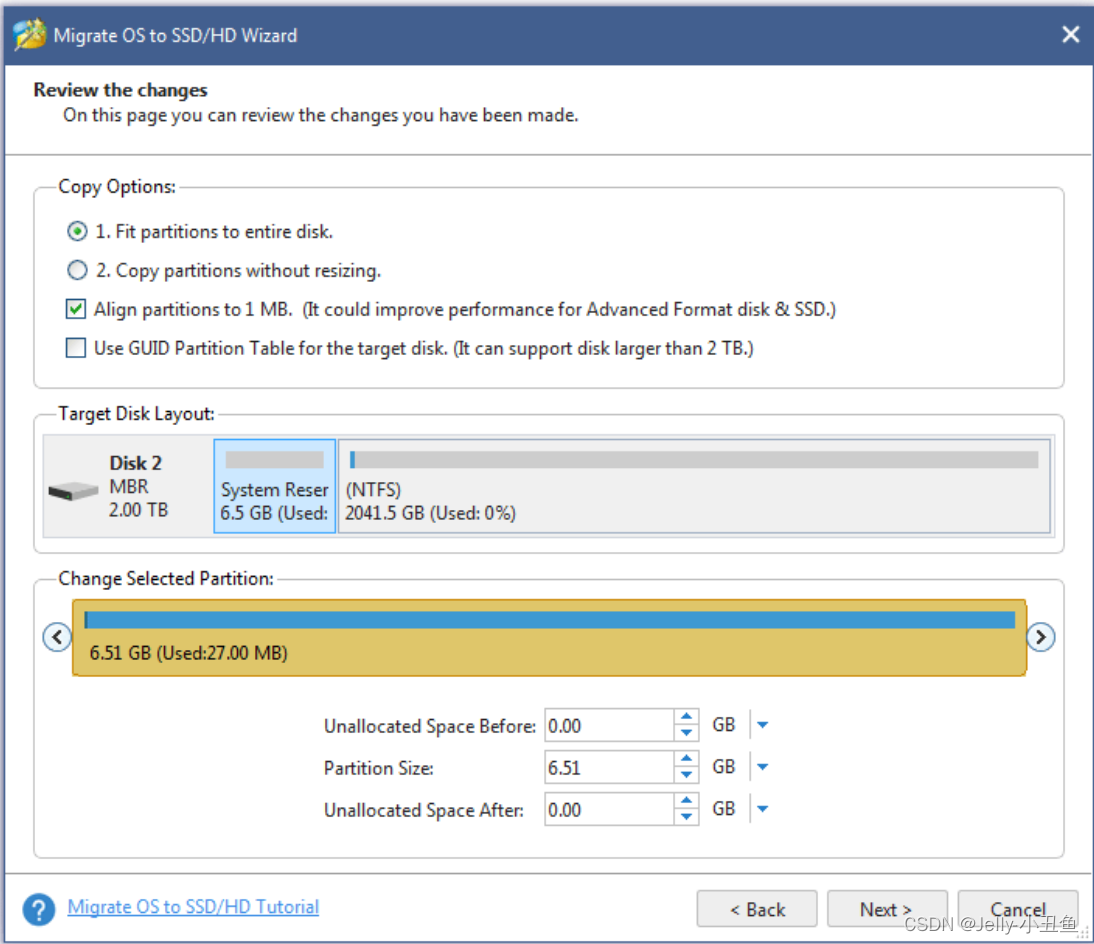Click the Help question mark icon

[x=37, y=909]
